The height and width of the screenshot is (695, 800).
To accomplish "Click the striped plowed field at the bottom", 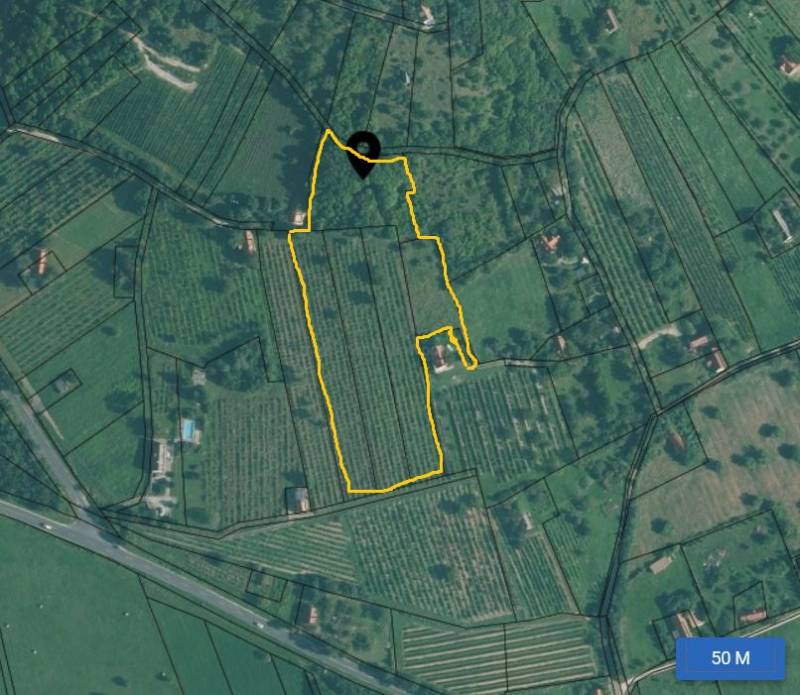I will (497, 649).
